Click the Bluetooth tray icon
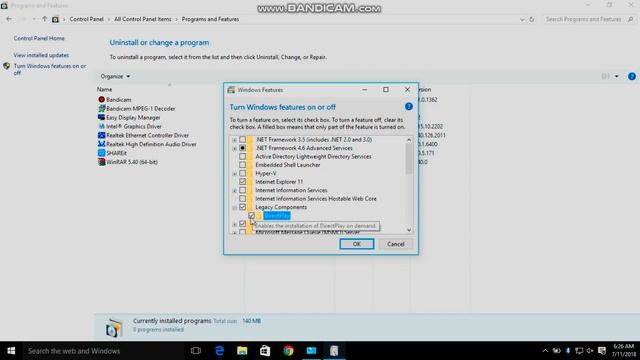 [568, 351]
